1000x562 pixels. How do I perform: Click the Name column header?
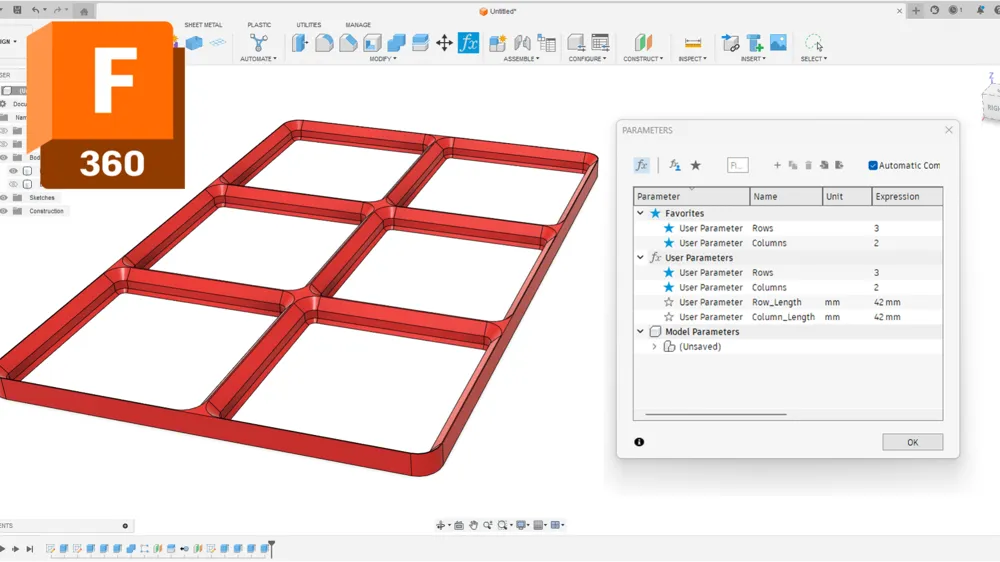point(786,196)
